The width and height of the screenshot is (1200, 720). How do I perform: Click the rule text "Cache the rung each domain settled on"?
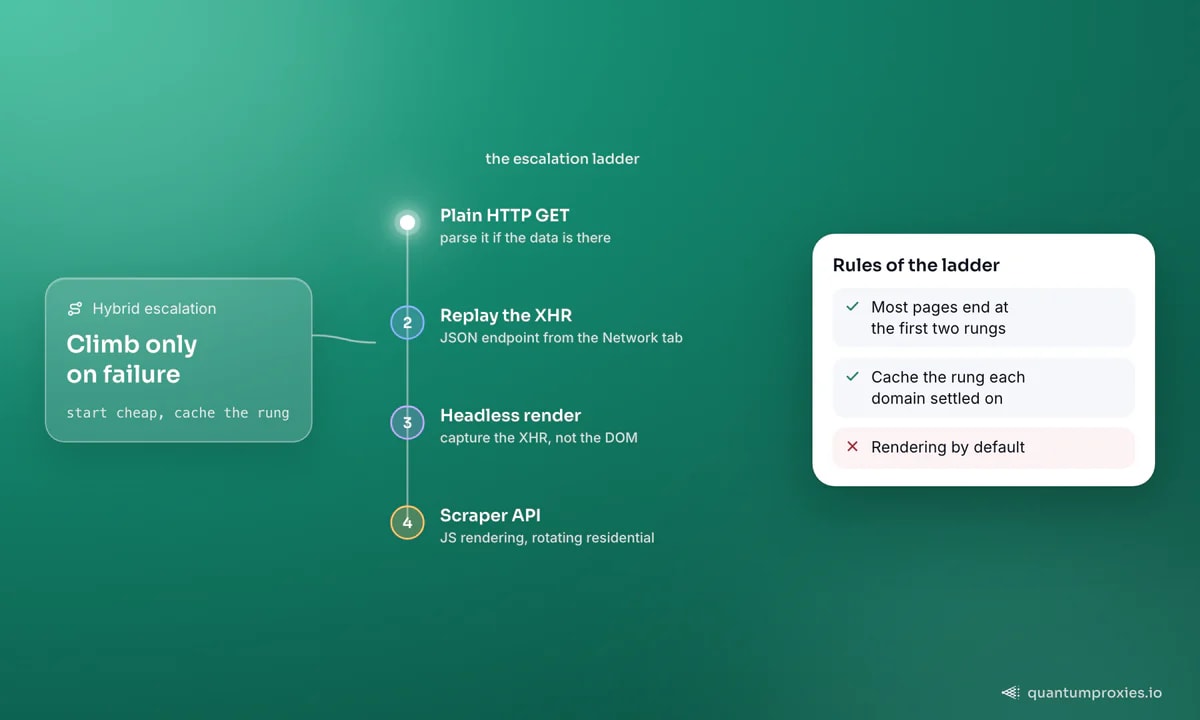pos(948,388)
